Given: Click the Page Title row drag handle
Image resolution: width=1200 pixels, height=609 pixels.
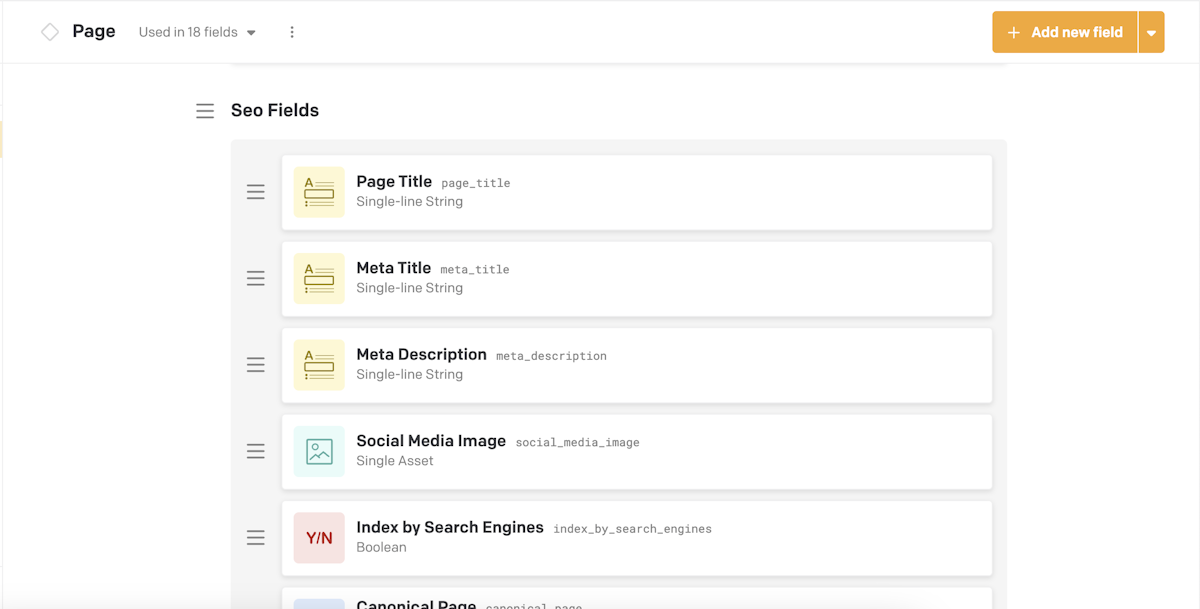Looking at the screenshot, I should 256,192.
